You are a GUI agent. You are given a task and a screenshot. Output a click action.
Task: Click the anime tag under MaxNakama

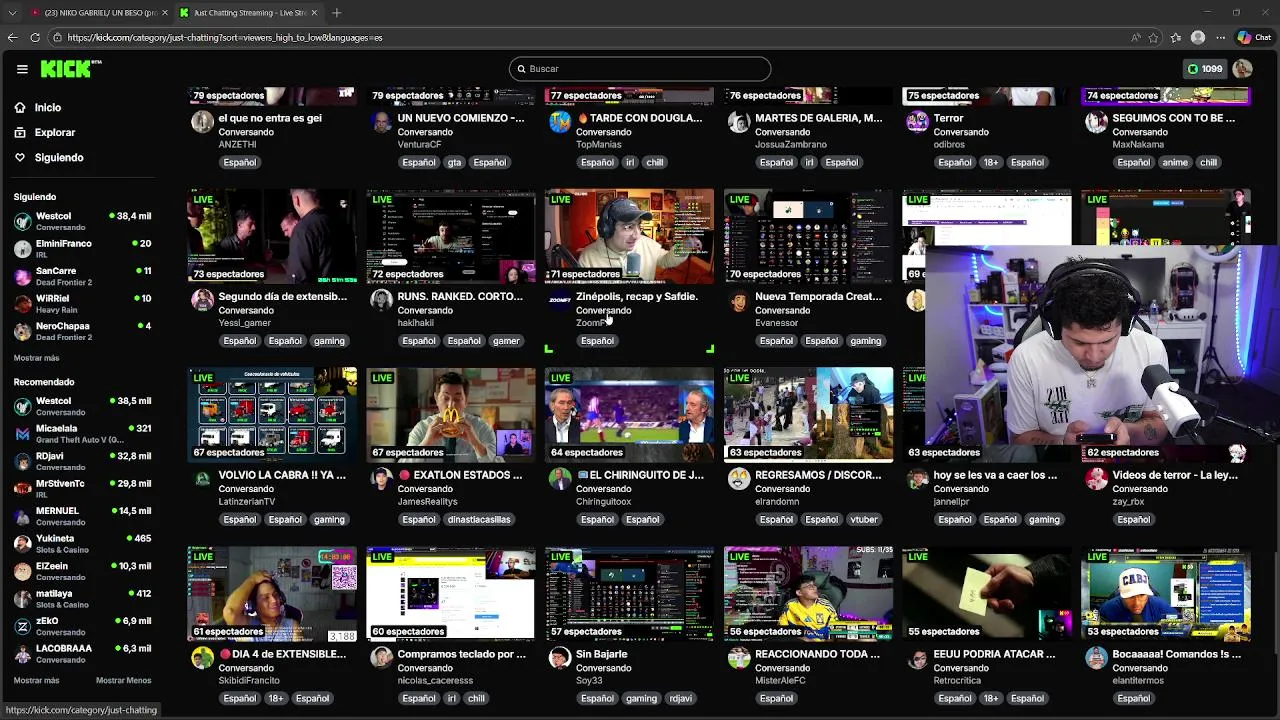pyautogui.click(x=1175, y=162)
